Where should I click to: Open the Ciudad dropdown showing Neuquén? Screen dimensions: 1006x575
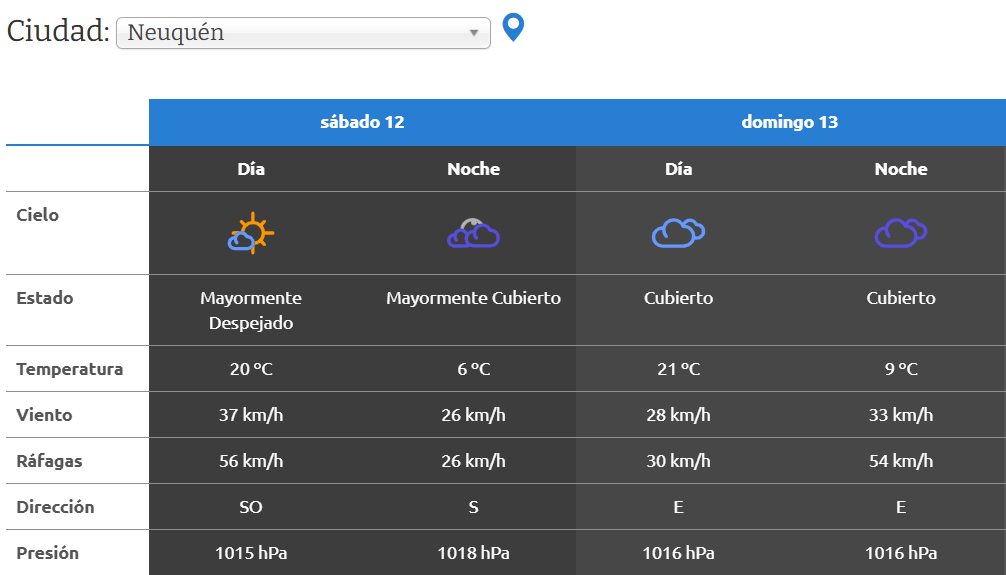(x=302, y=33)
